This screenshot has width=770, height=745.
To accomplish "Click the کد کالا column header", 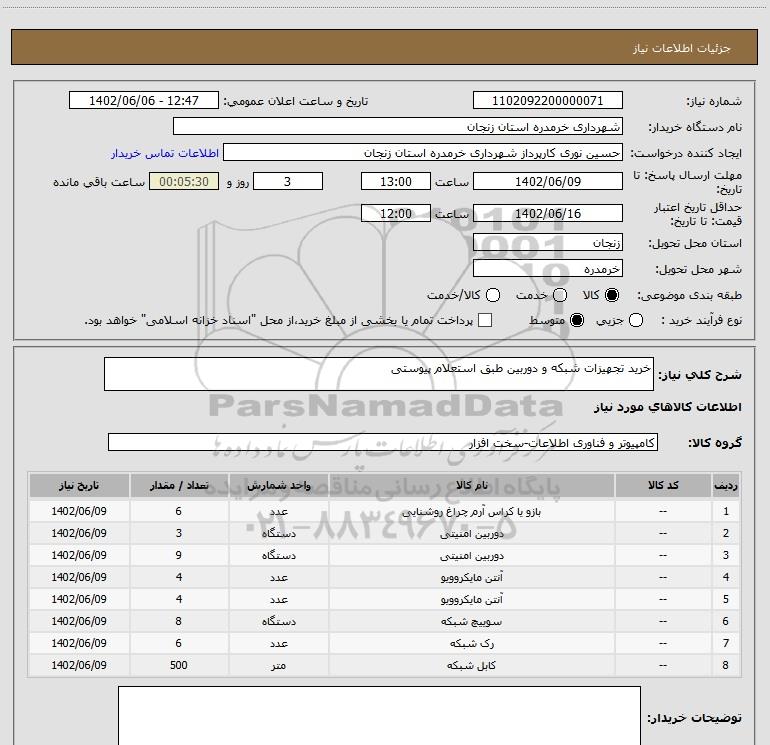I will click(663, 485).
